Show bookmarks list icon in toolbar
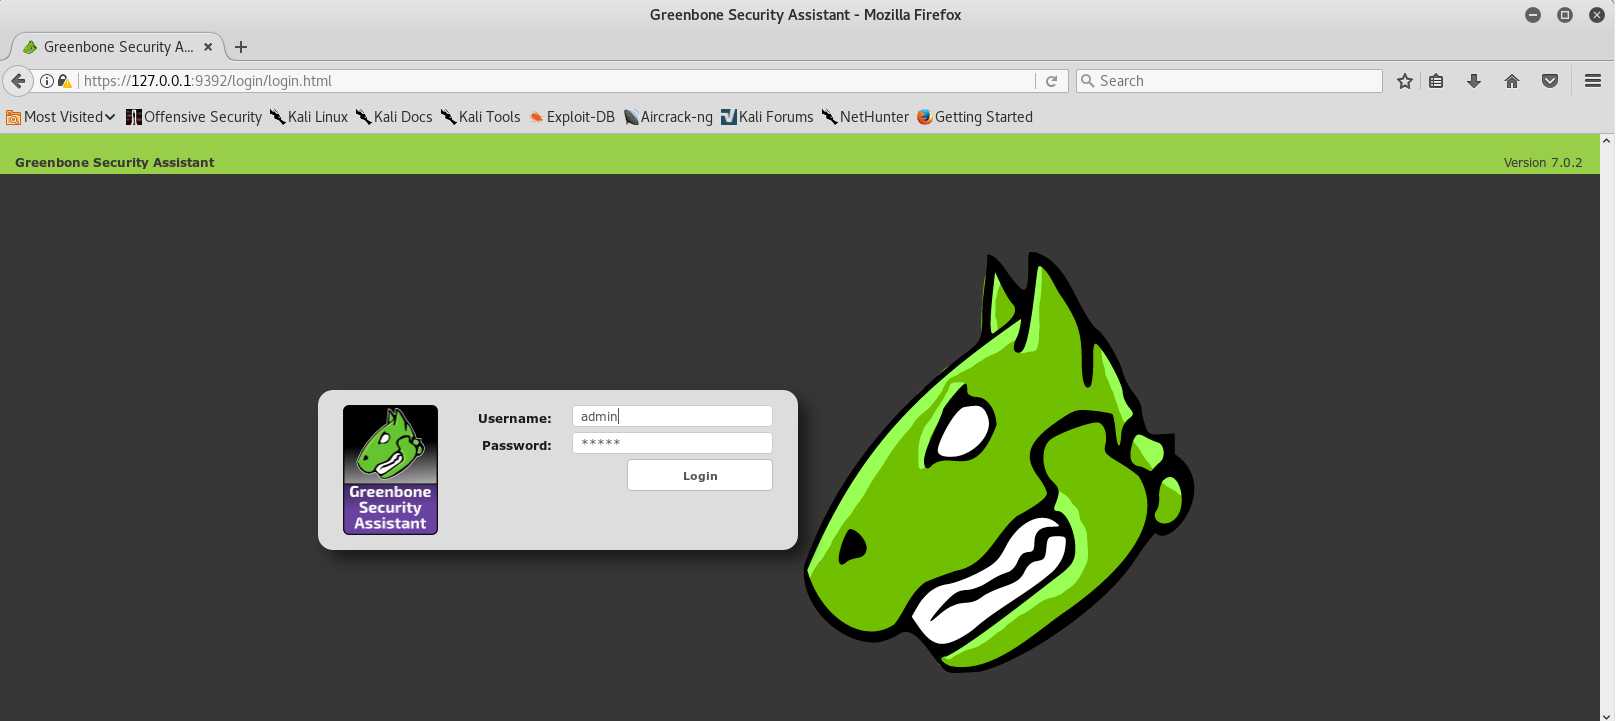Screen dimensions: 1616x721 point(1436,81)
